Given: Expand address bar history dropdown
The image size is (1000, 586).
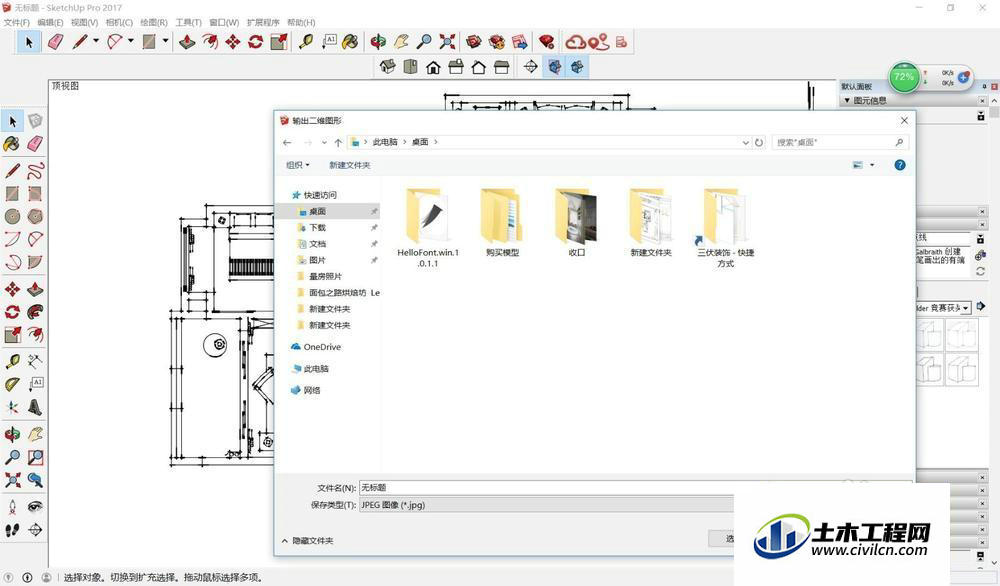Looking at the screenshot, I should pyautogui.click(x=745, y=142).
